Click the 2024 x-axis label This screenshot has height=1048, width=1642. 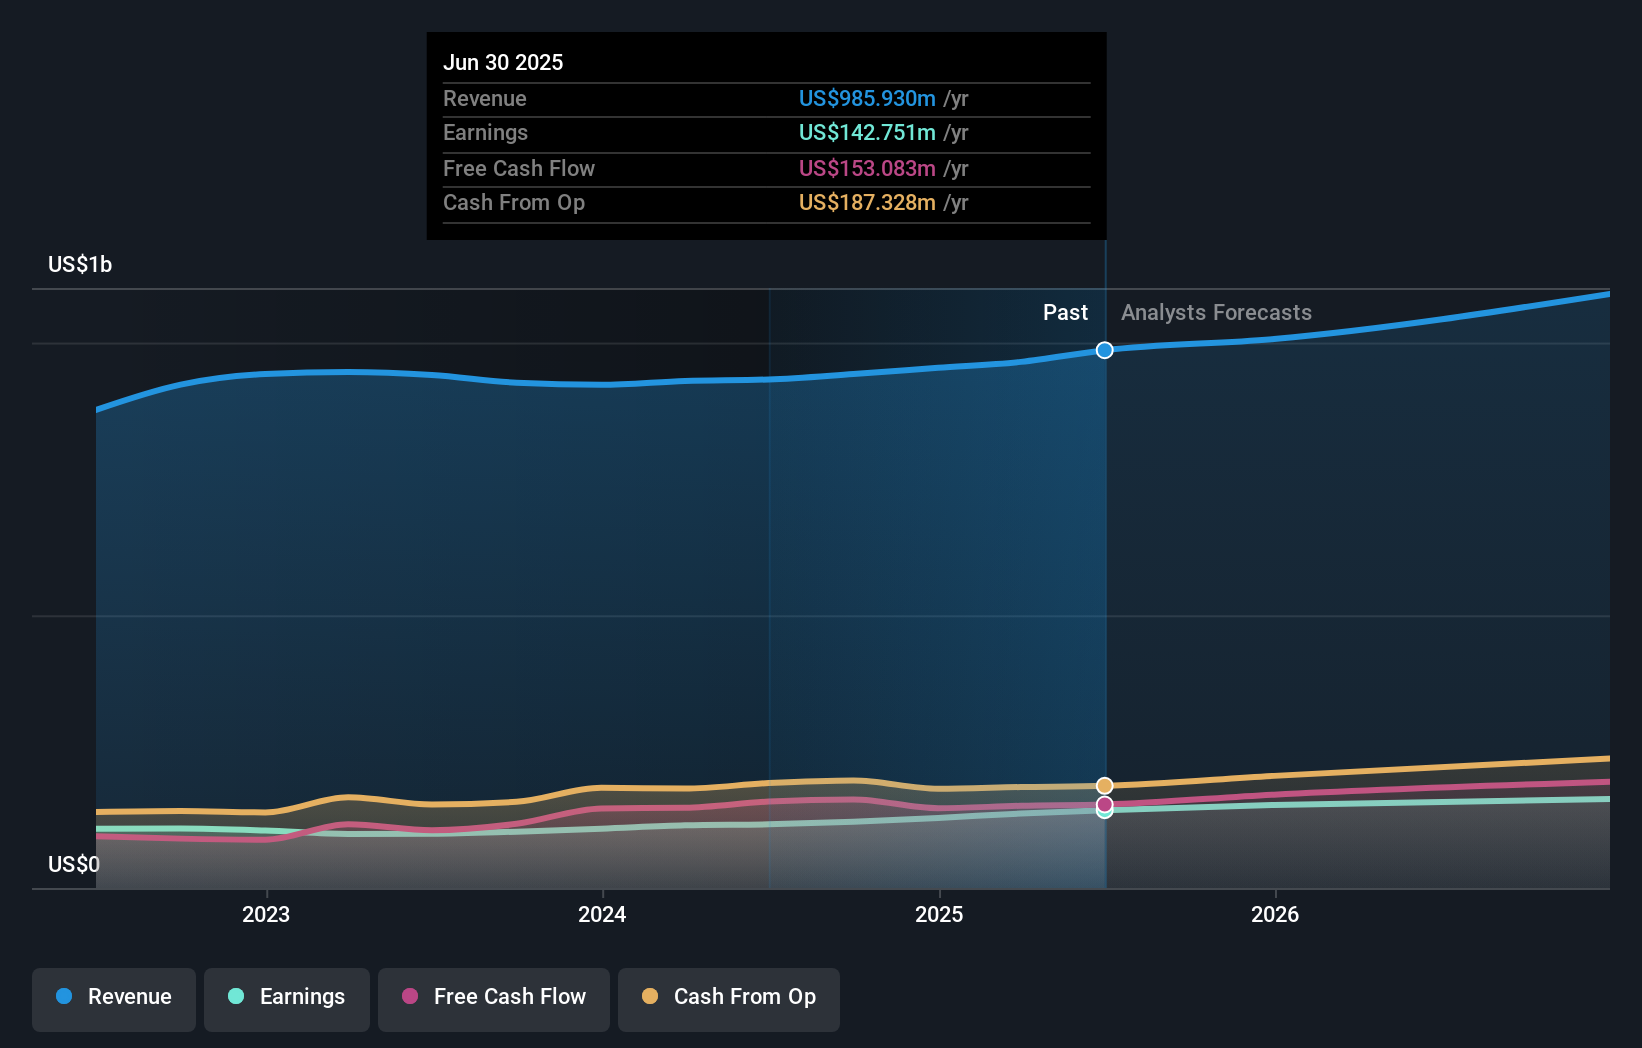point(602,914)
